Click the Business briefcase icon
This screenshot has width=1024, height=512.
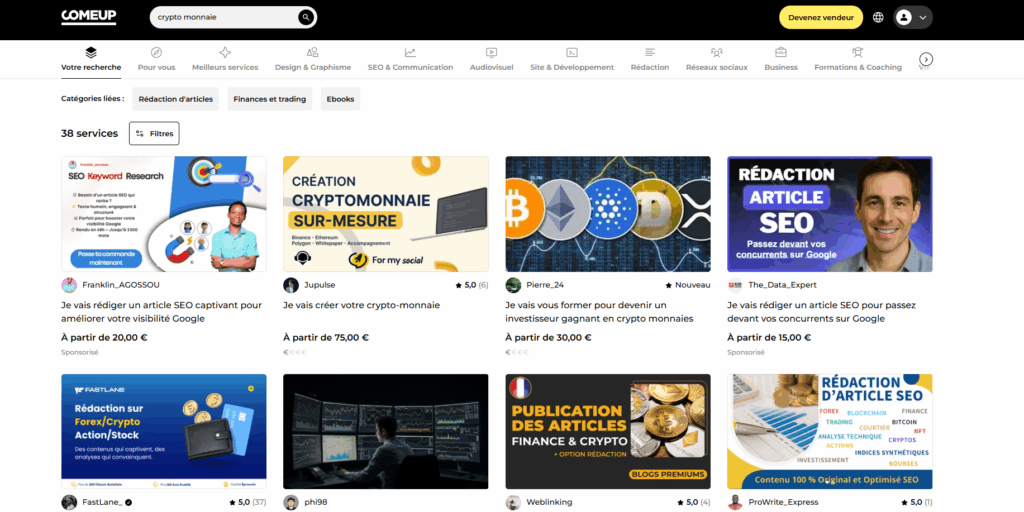[x=781, y=52]
